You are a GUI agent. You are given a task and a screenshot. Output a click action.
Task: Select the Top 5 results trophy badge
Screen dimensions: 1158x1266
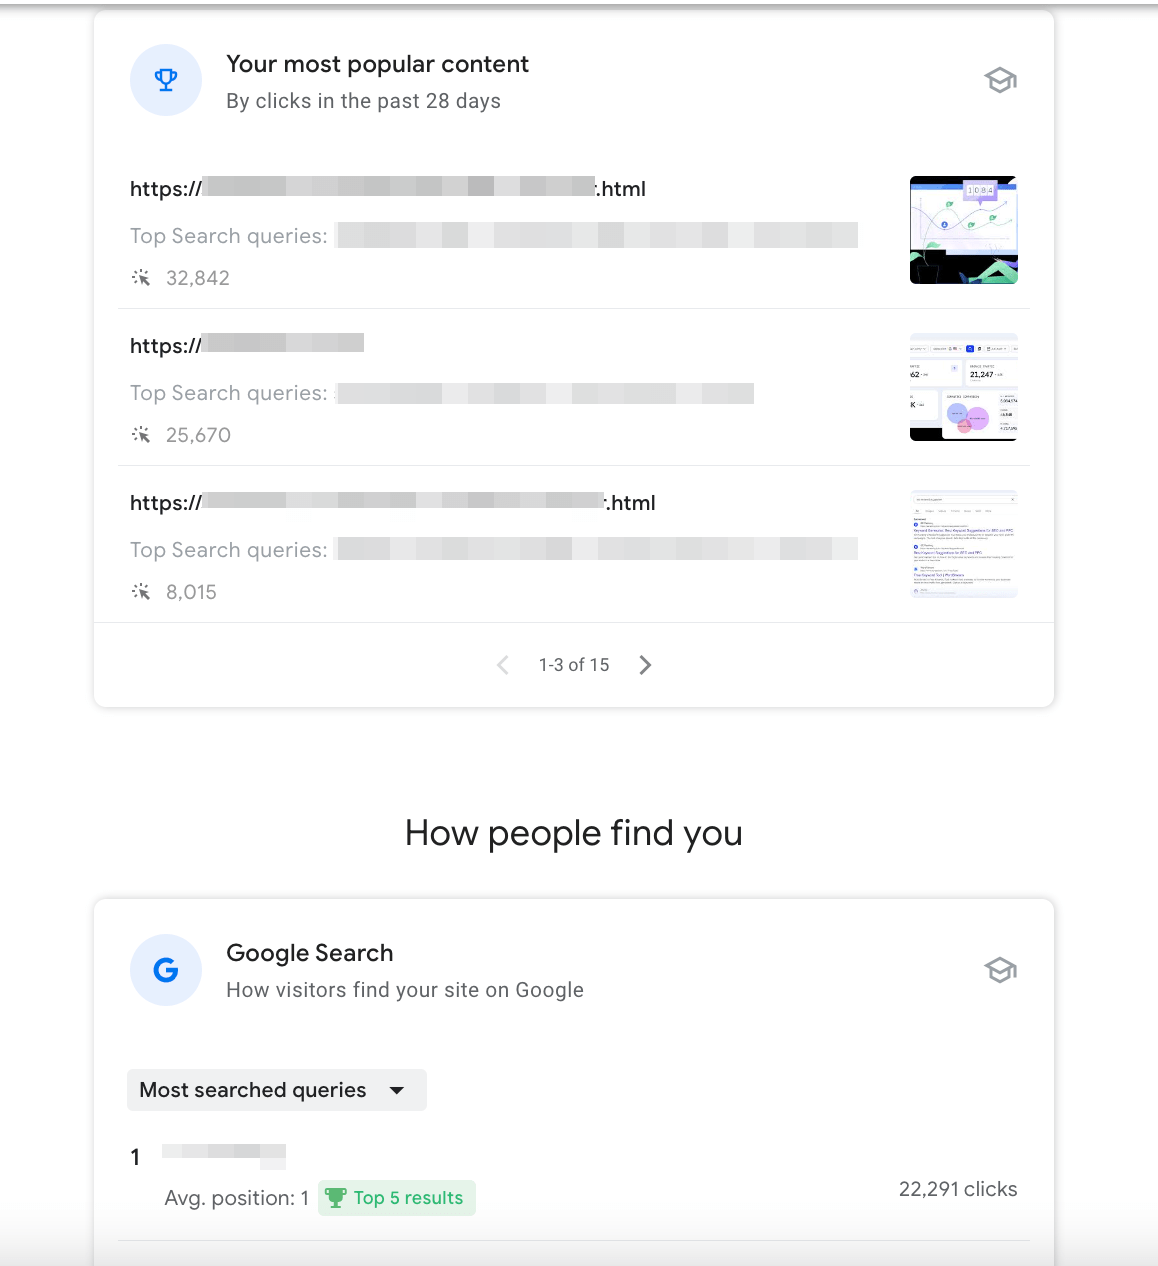point(396,1197)
